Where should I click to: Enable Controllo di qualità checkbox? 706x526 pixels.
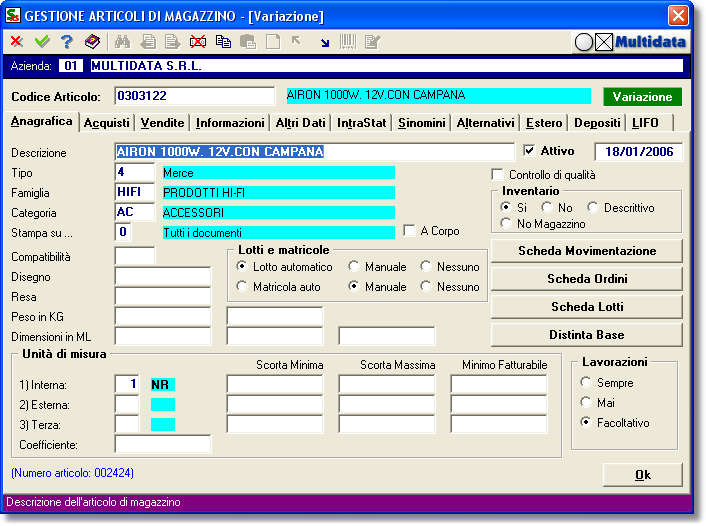[497, 174]
